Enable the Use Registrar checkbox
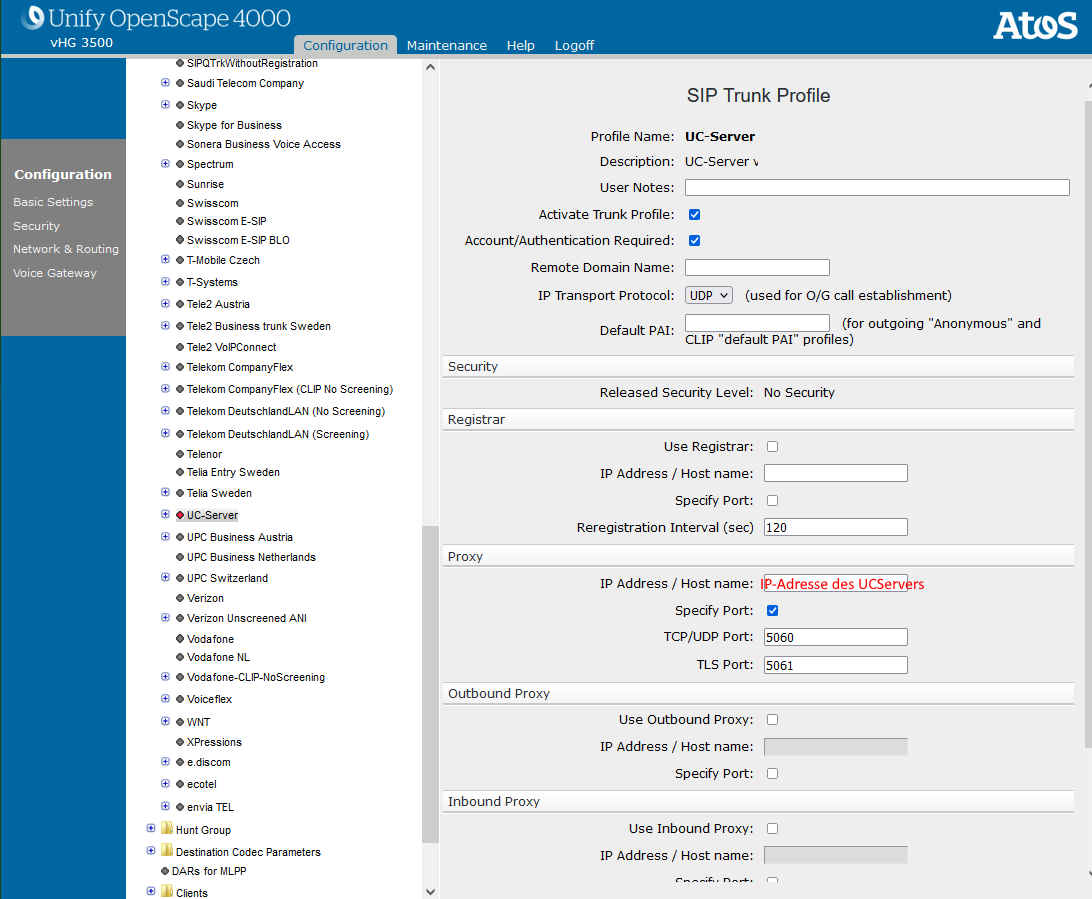The width and height of the screenshot is (1092, 899). pyautogui.click(x=772, y=446)
